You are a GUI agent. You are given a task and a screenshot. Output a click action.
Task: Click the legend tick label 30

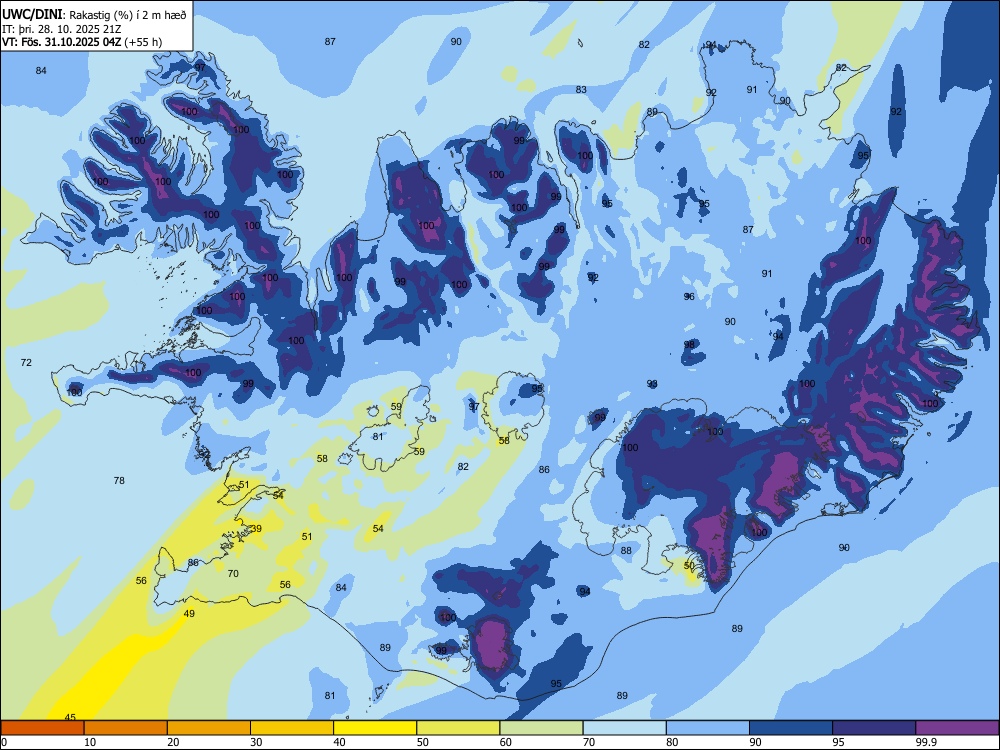[256, 742]
